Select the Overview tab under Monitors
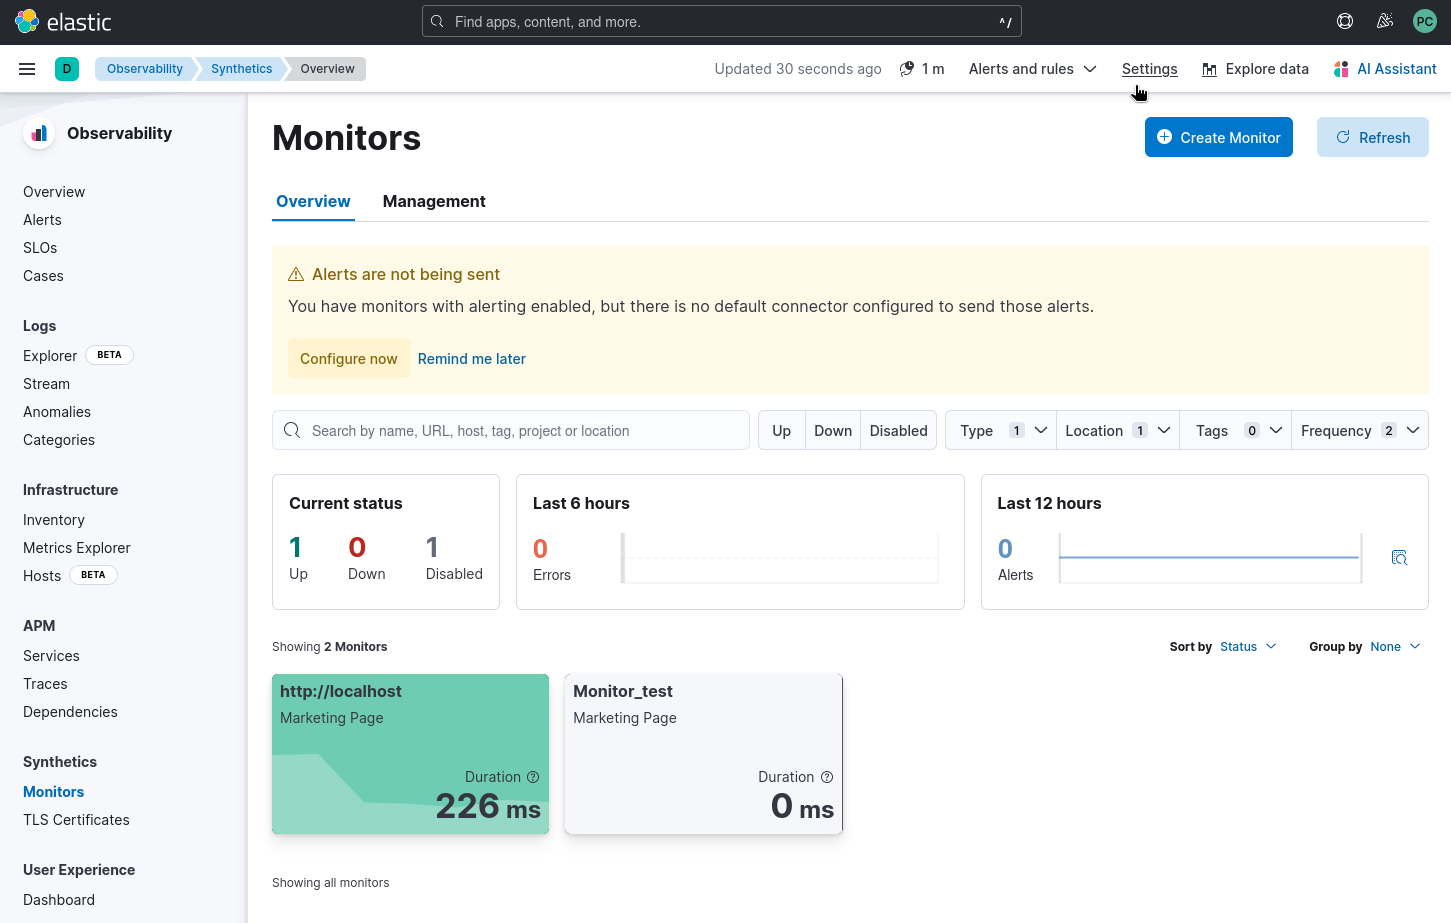 point(313,201)
